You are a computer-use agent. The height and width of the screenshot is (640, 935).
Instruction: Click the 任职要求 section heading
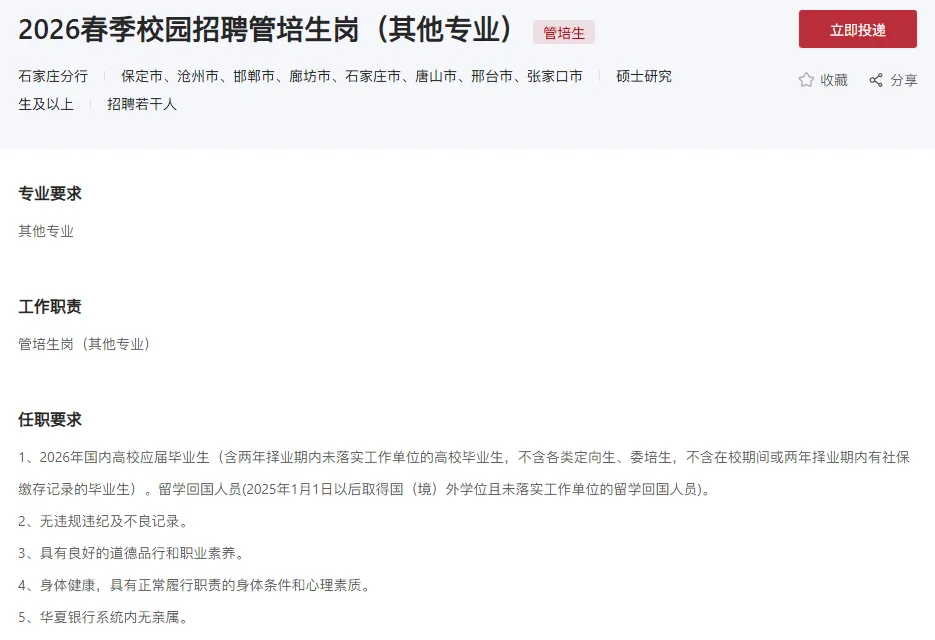coord(50,419)
